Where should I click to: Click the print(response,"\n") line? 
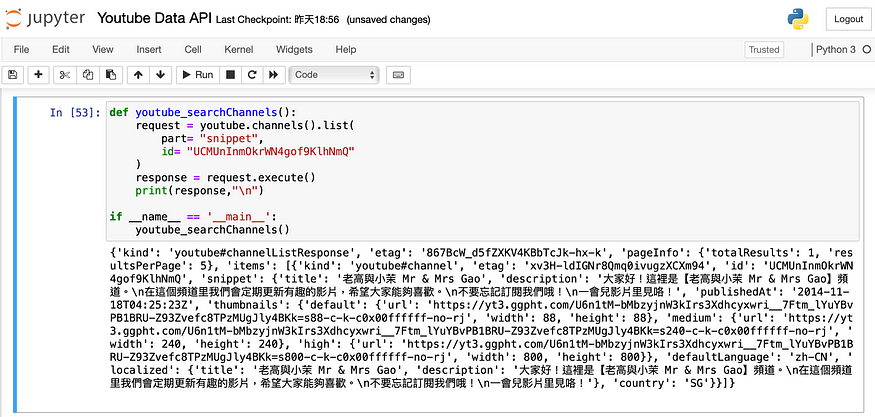click(199, 191)
